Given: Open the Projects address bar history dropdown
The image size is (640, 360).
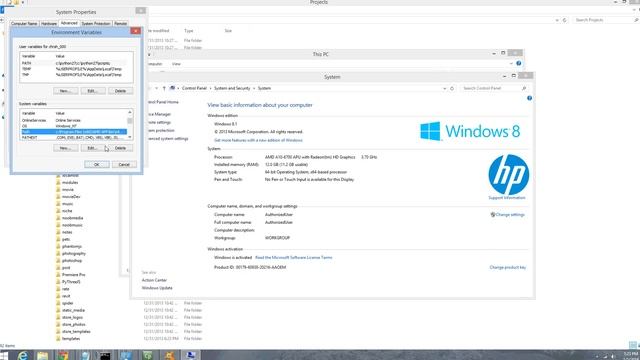Looking at the screenshot, I should coord(557,20).
